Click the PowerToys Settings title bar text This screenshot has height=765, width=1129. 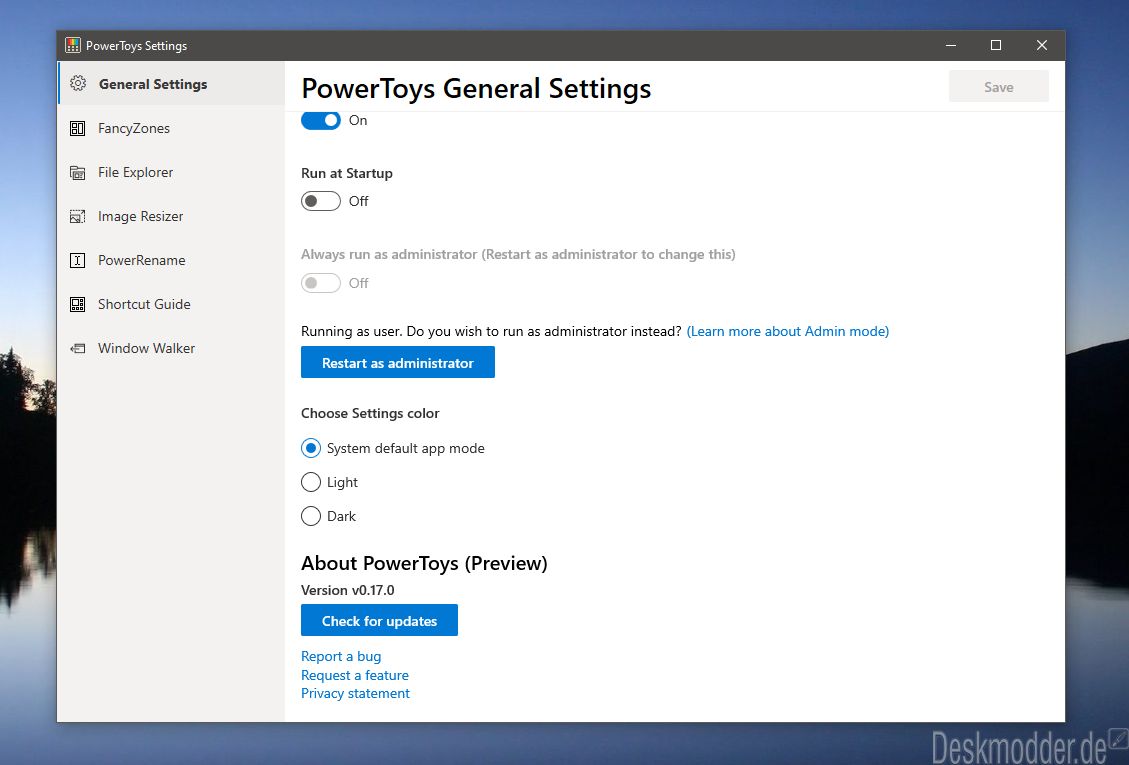pyautogui.click(x=136, y=45)
